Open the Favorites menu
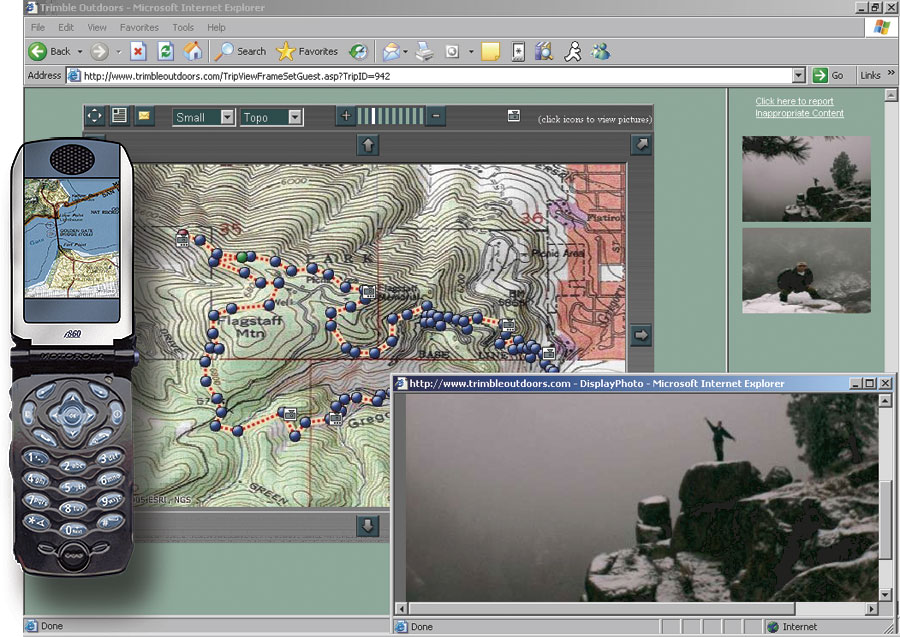 (139, 27)
